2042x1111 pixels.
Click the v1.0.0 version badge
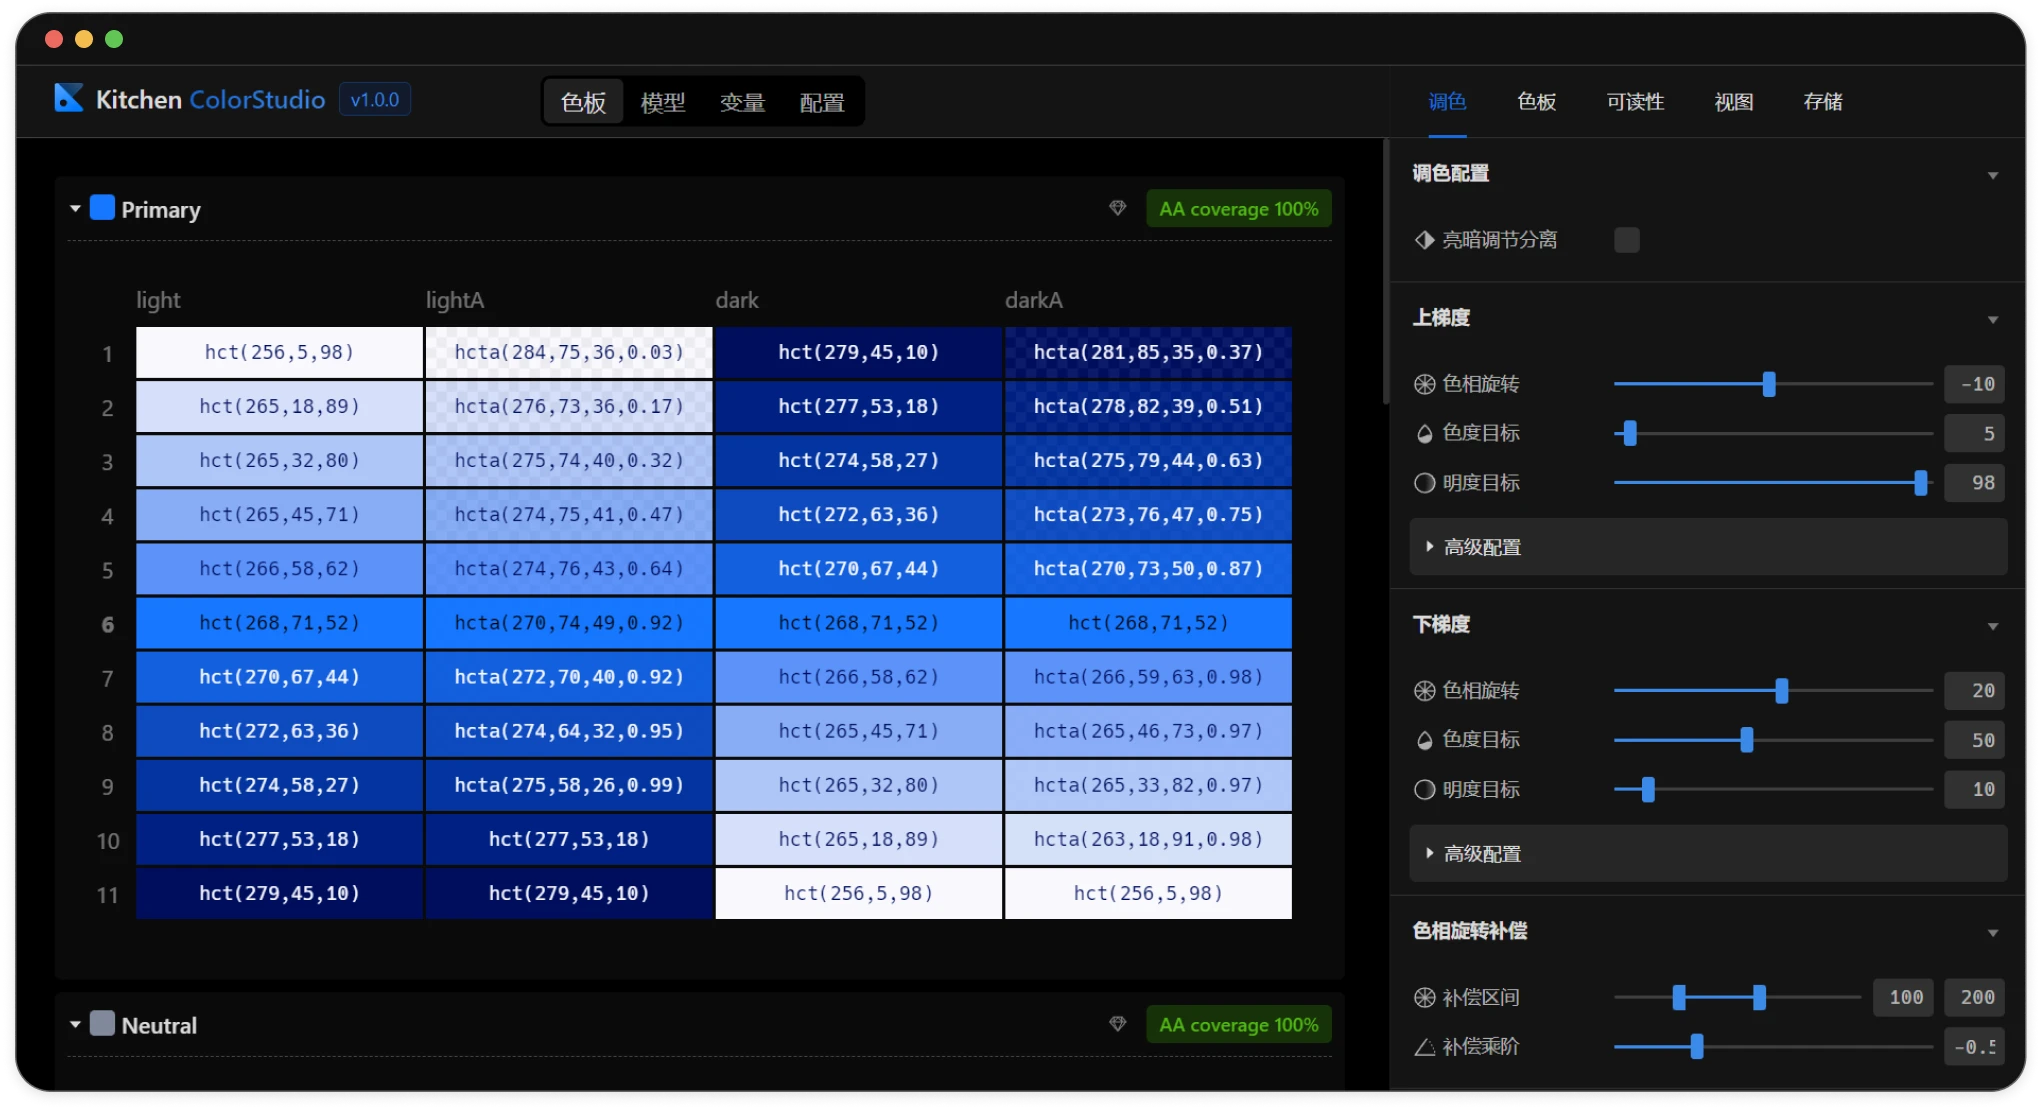pos(374,100)
